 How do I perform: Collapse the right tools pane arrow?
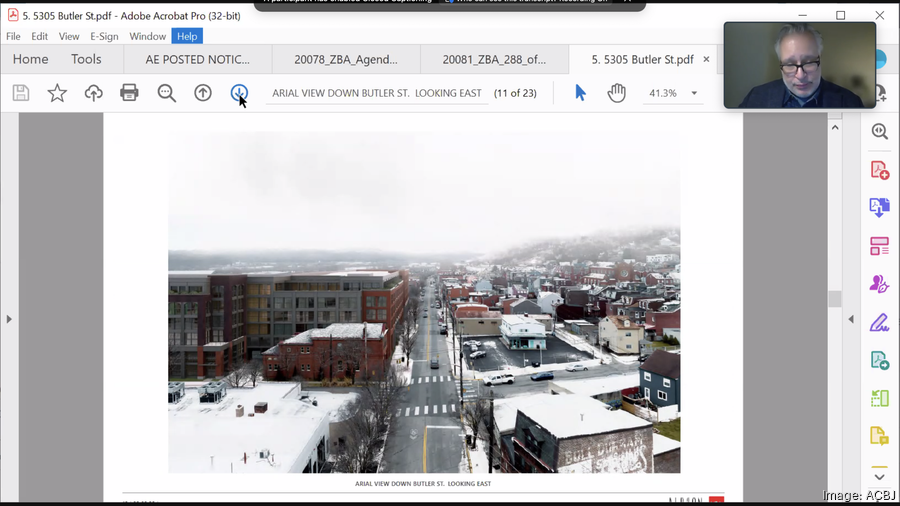[851, 319]
